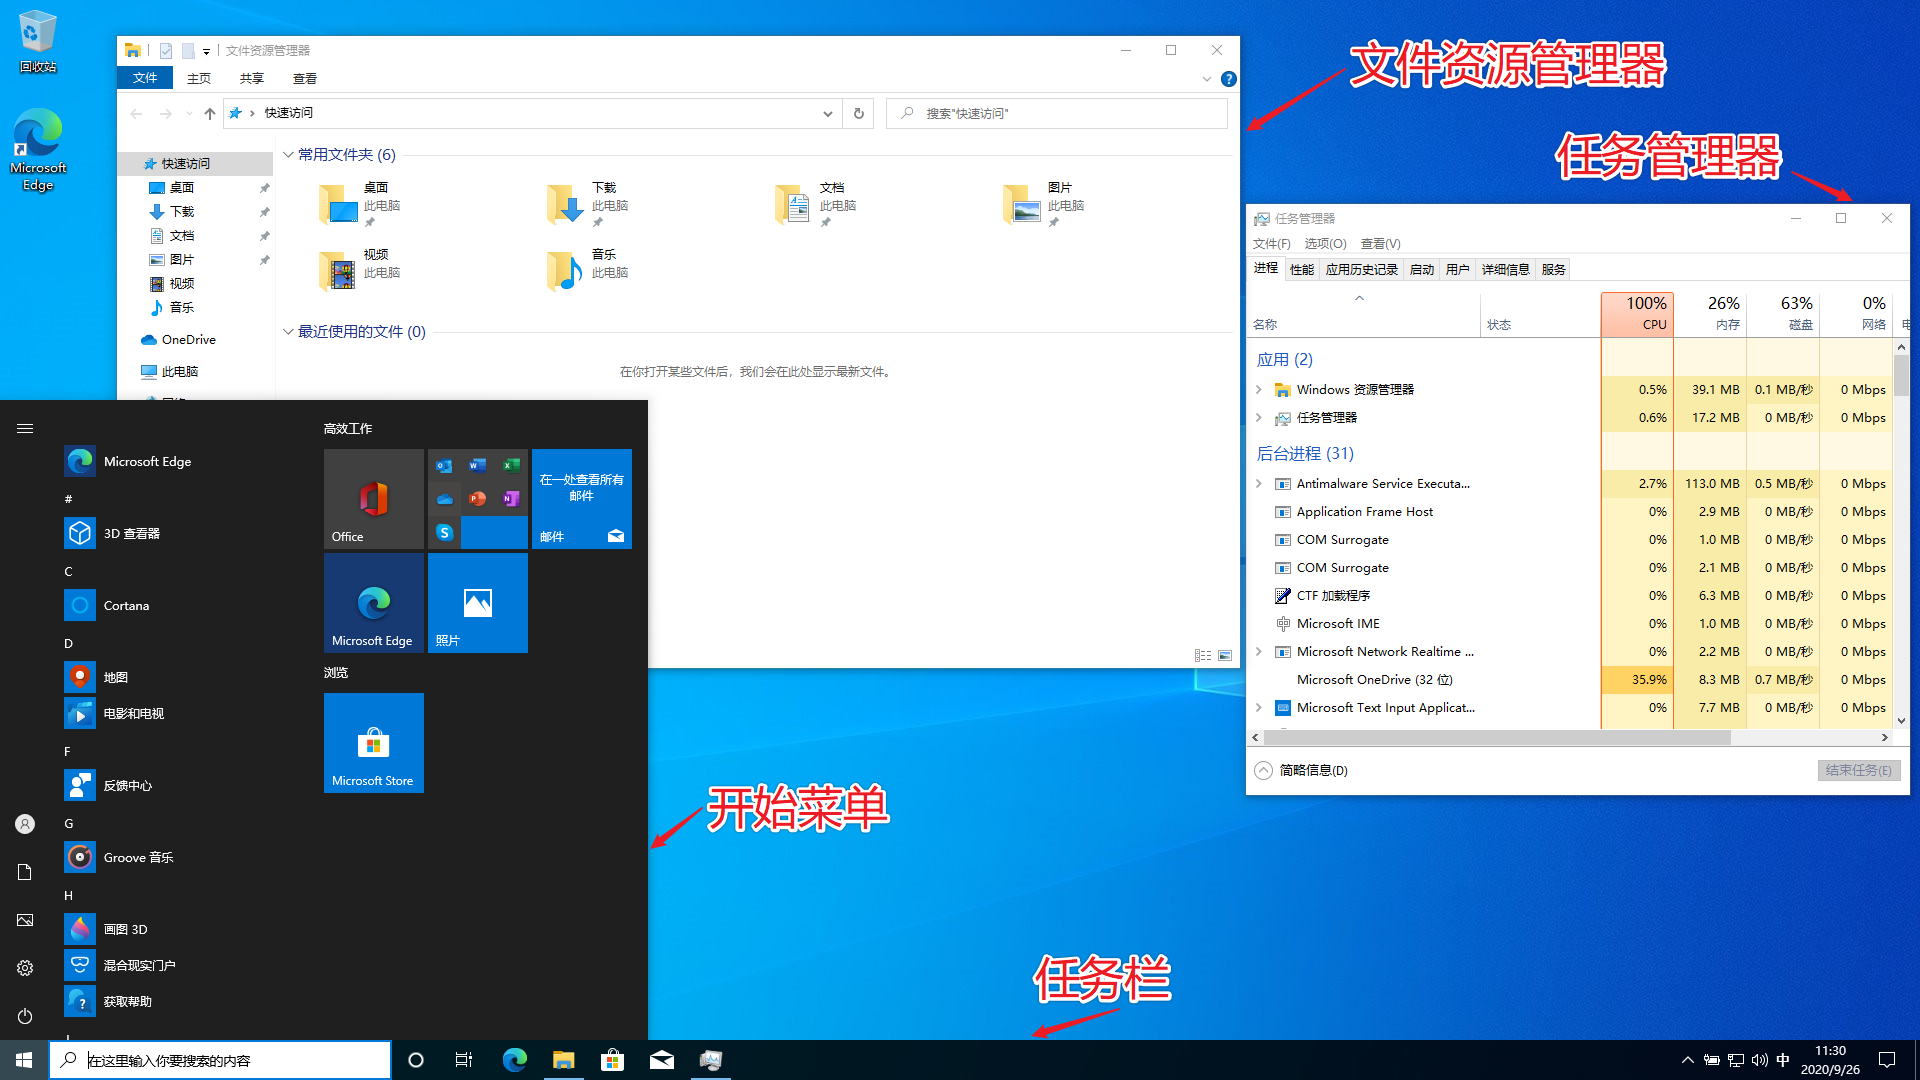Sort processes by the 内存 column
Screen dimensions: 1920x1080
click(1710, 313)
